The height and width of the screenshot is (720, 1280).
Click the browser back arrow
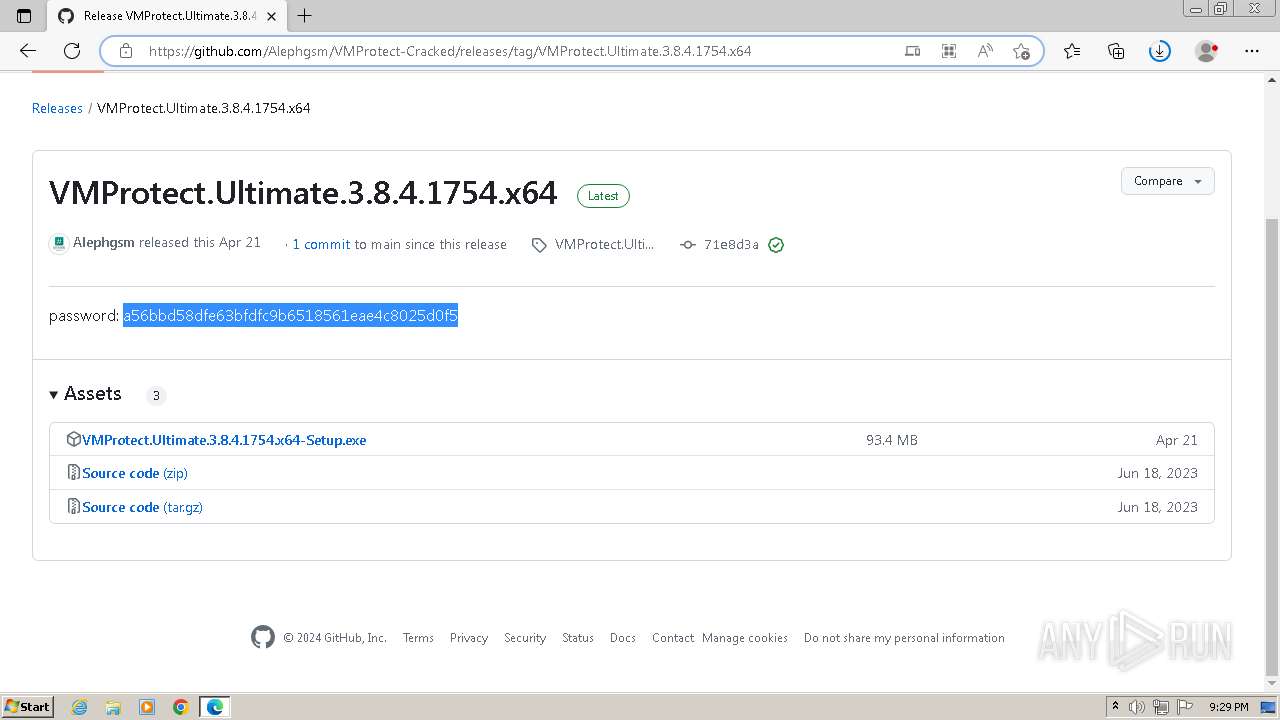[x=28, y=51]
